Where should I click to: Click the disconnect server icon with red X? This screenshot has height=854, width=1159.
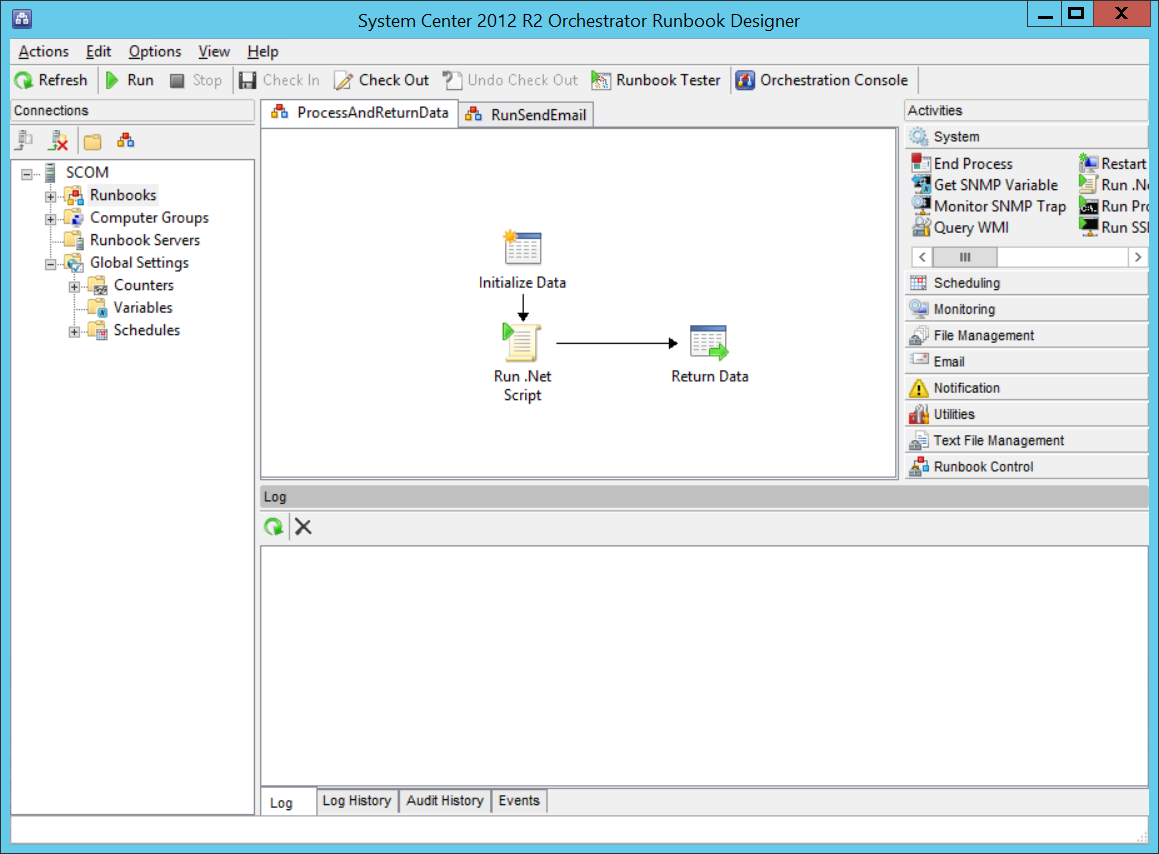click(58, 140)
